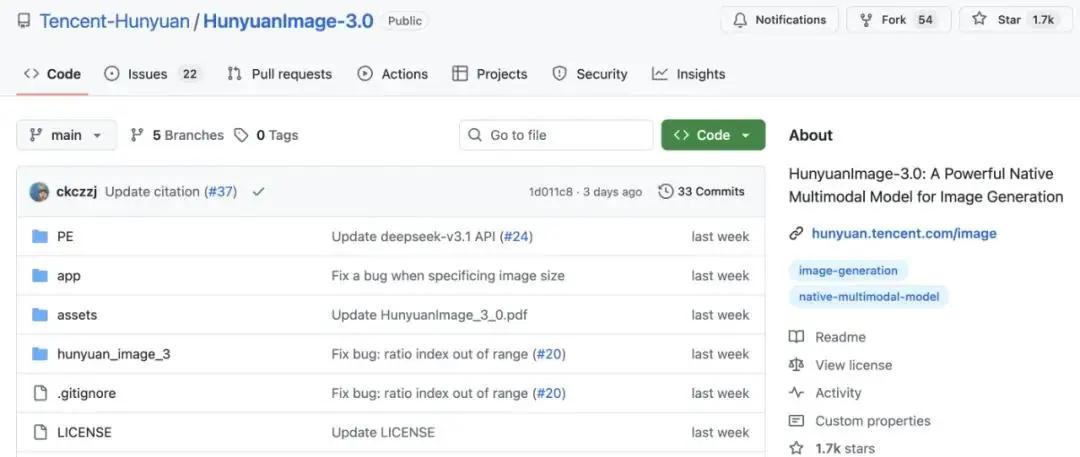Click the green commit status checkmark
The width and height of the screenshot is (1080, 457).
point(259,192)
